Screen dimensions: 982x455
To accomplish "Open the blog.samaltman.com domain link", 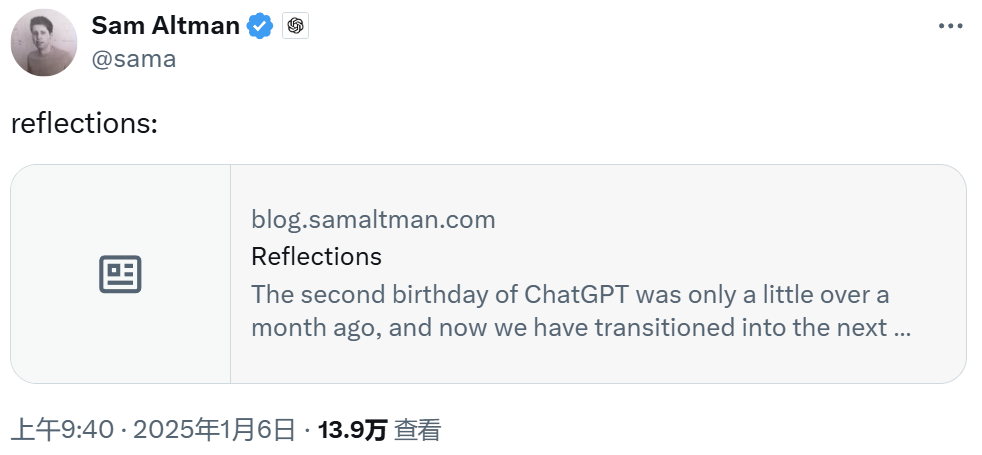I will pyautogui.click(x=373, y=220).
